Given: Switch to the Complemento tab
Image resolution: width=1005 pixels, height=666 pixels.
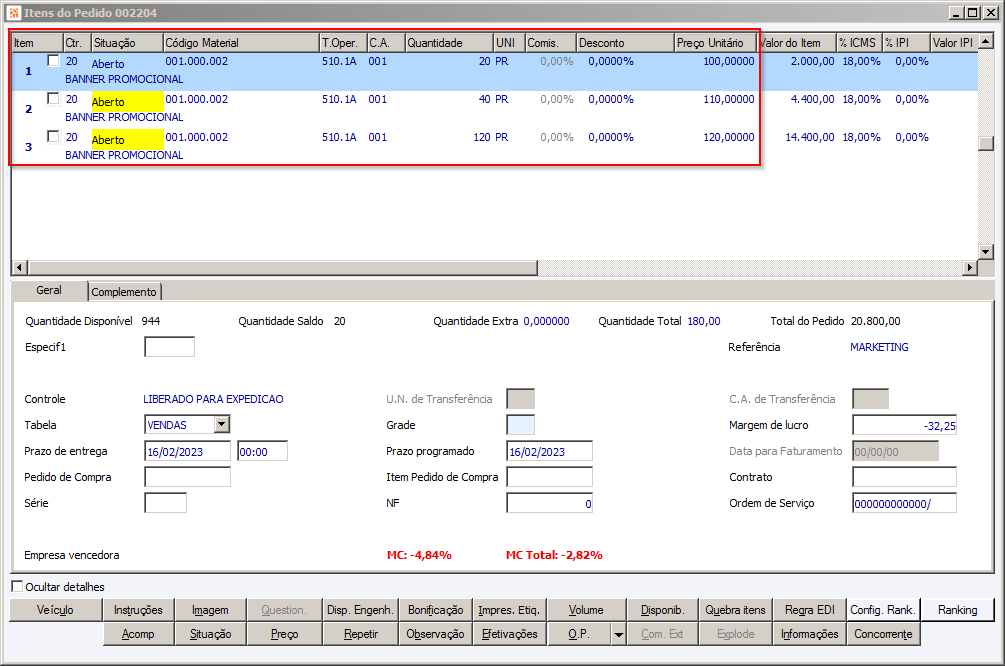Looking at the screenshot, I should click(125, 292).
